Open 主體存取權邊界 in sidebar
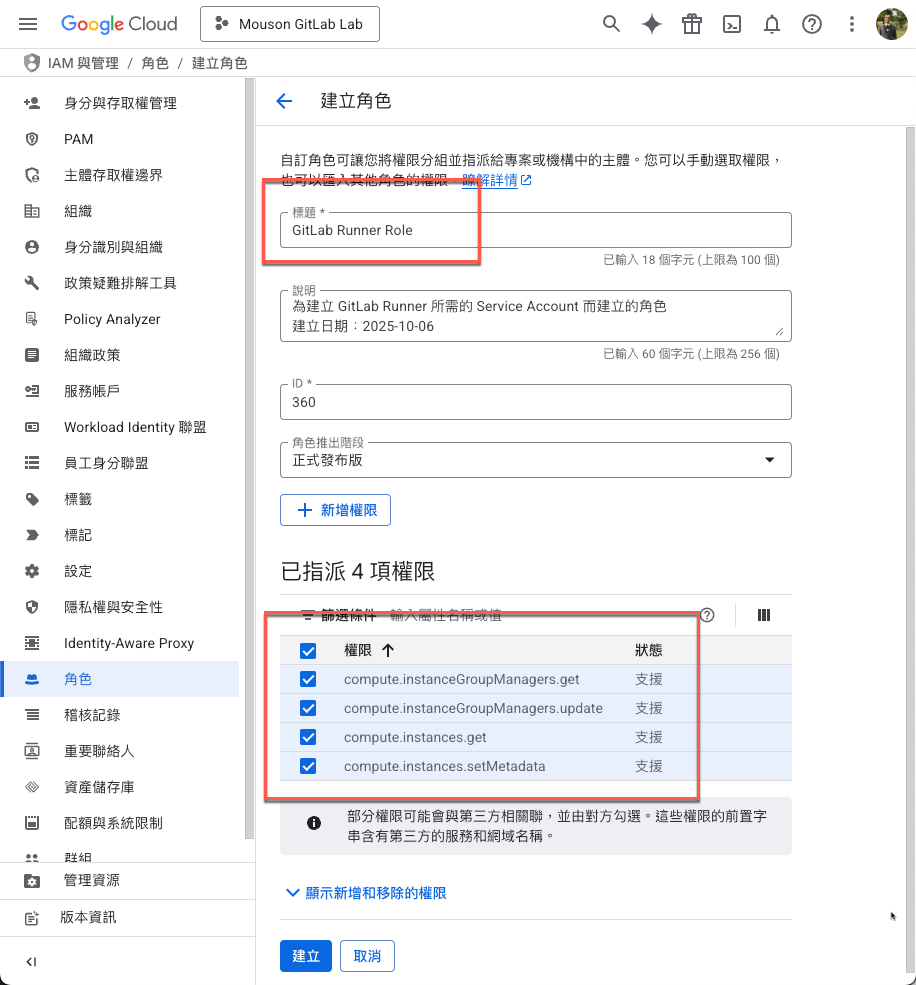This screenshot has width=916, height=985. [120, 175]
